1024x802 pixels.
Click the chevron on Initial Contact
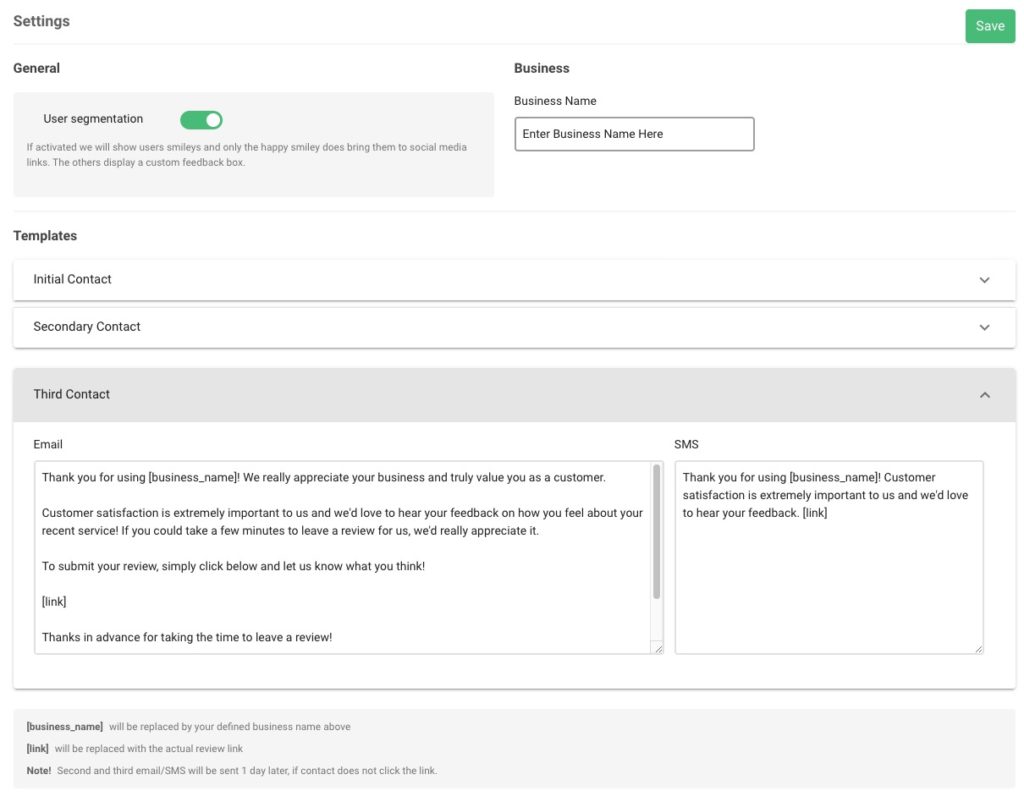click(984, 280)
